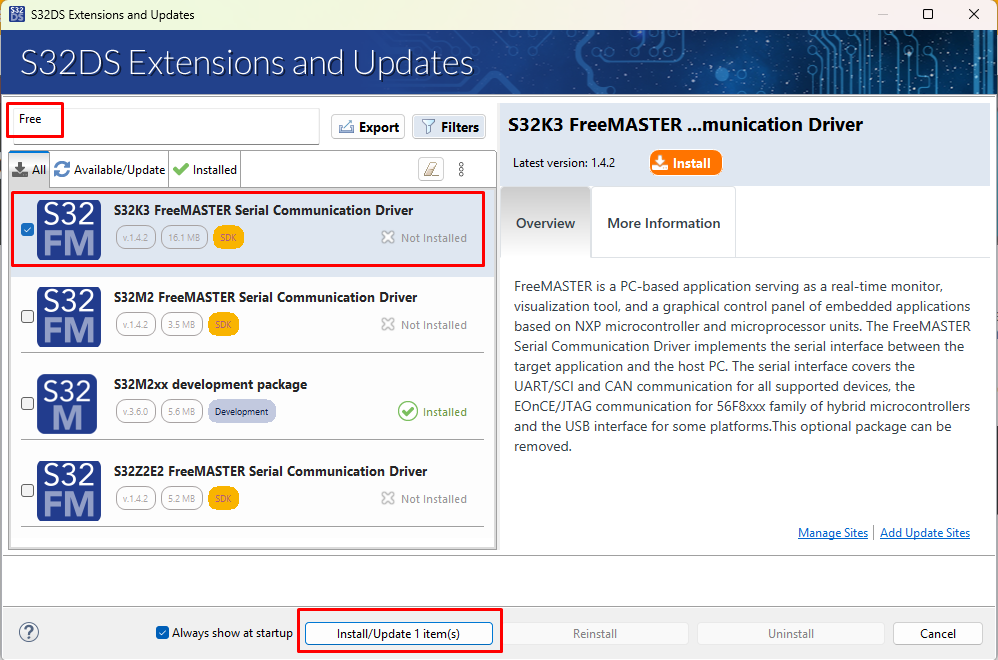Uncheck the S32K3 FreeMASTER driver checkbox
Screen dimensions: 998x660
[x=27, y=229]
